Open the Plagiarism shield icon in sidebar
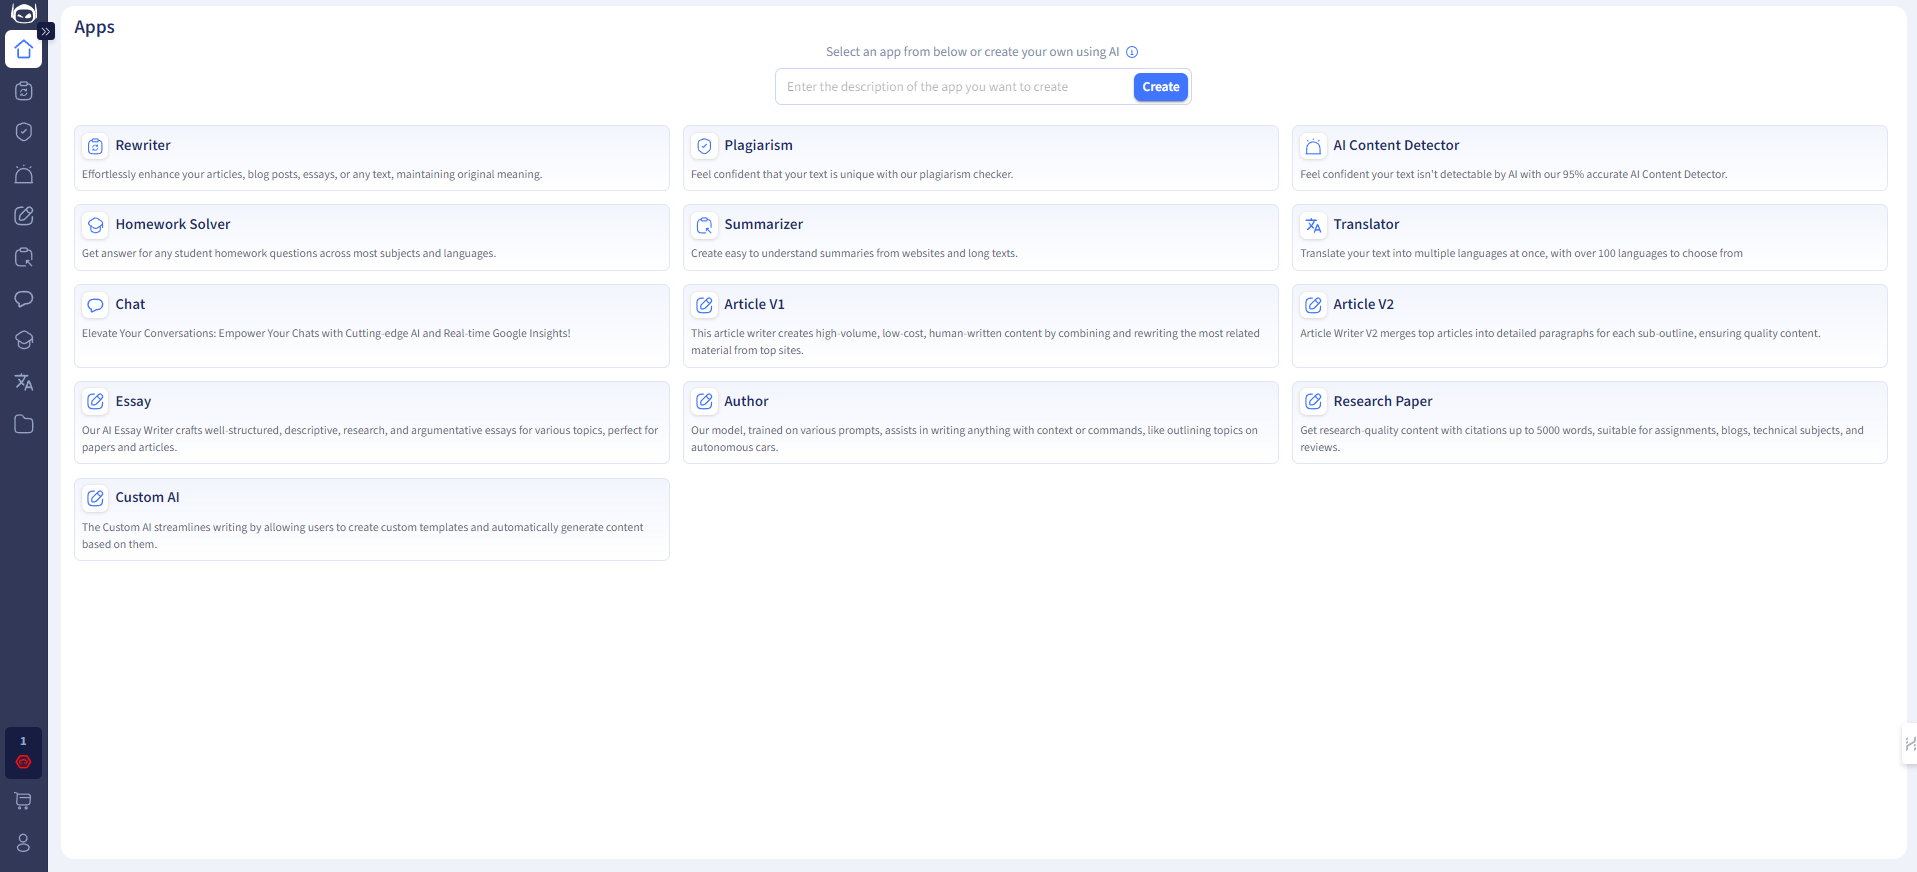This screenshot has height=872, width=1917. 24,132
